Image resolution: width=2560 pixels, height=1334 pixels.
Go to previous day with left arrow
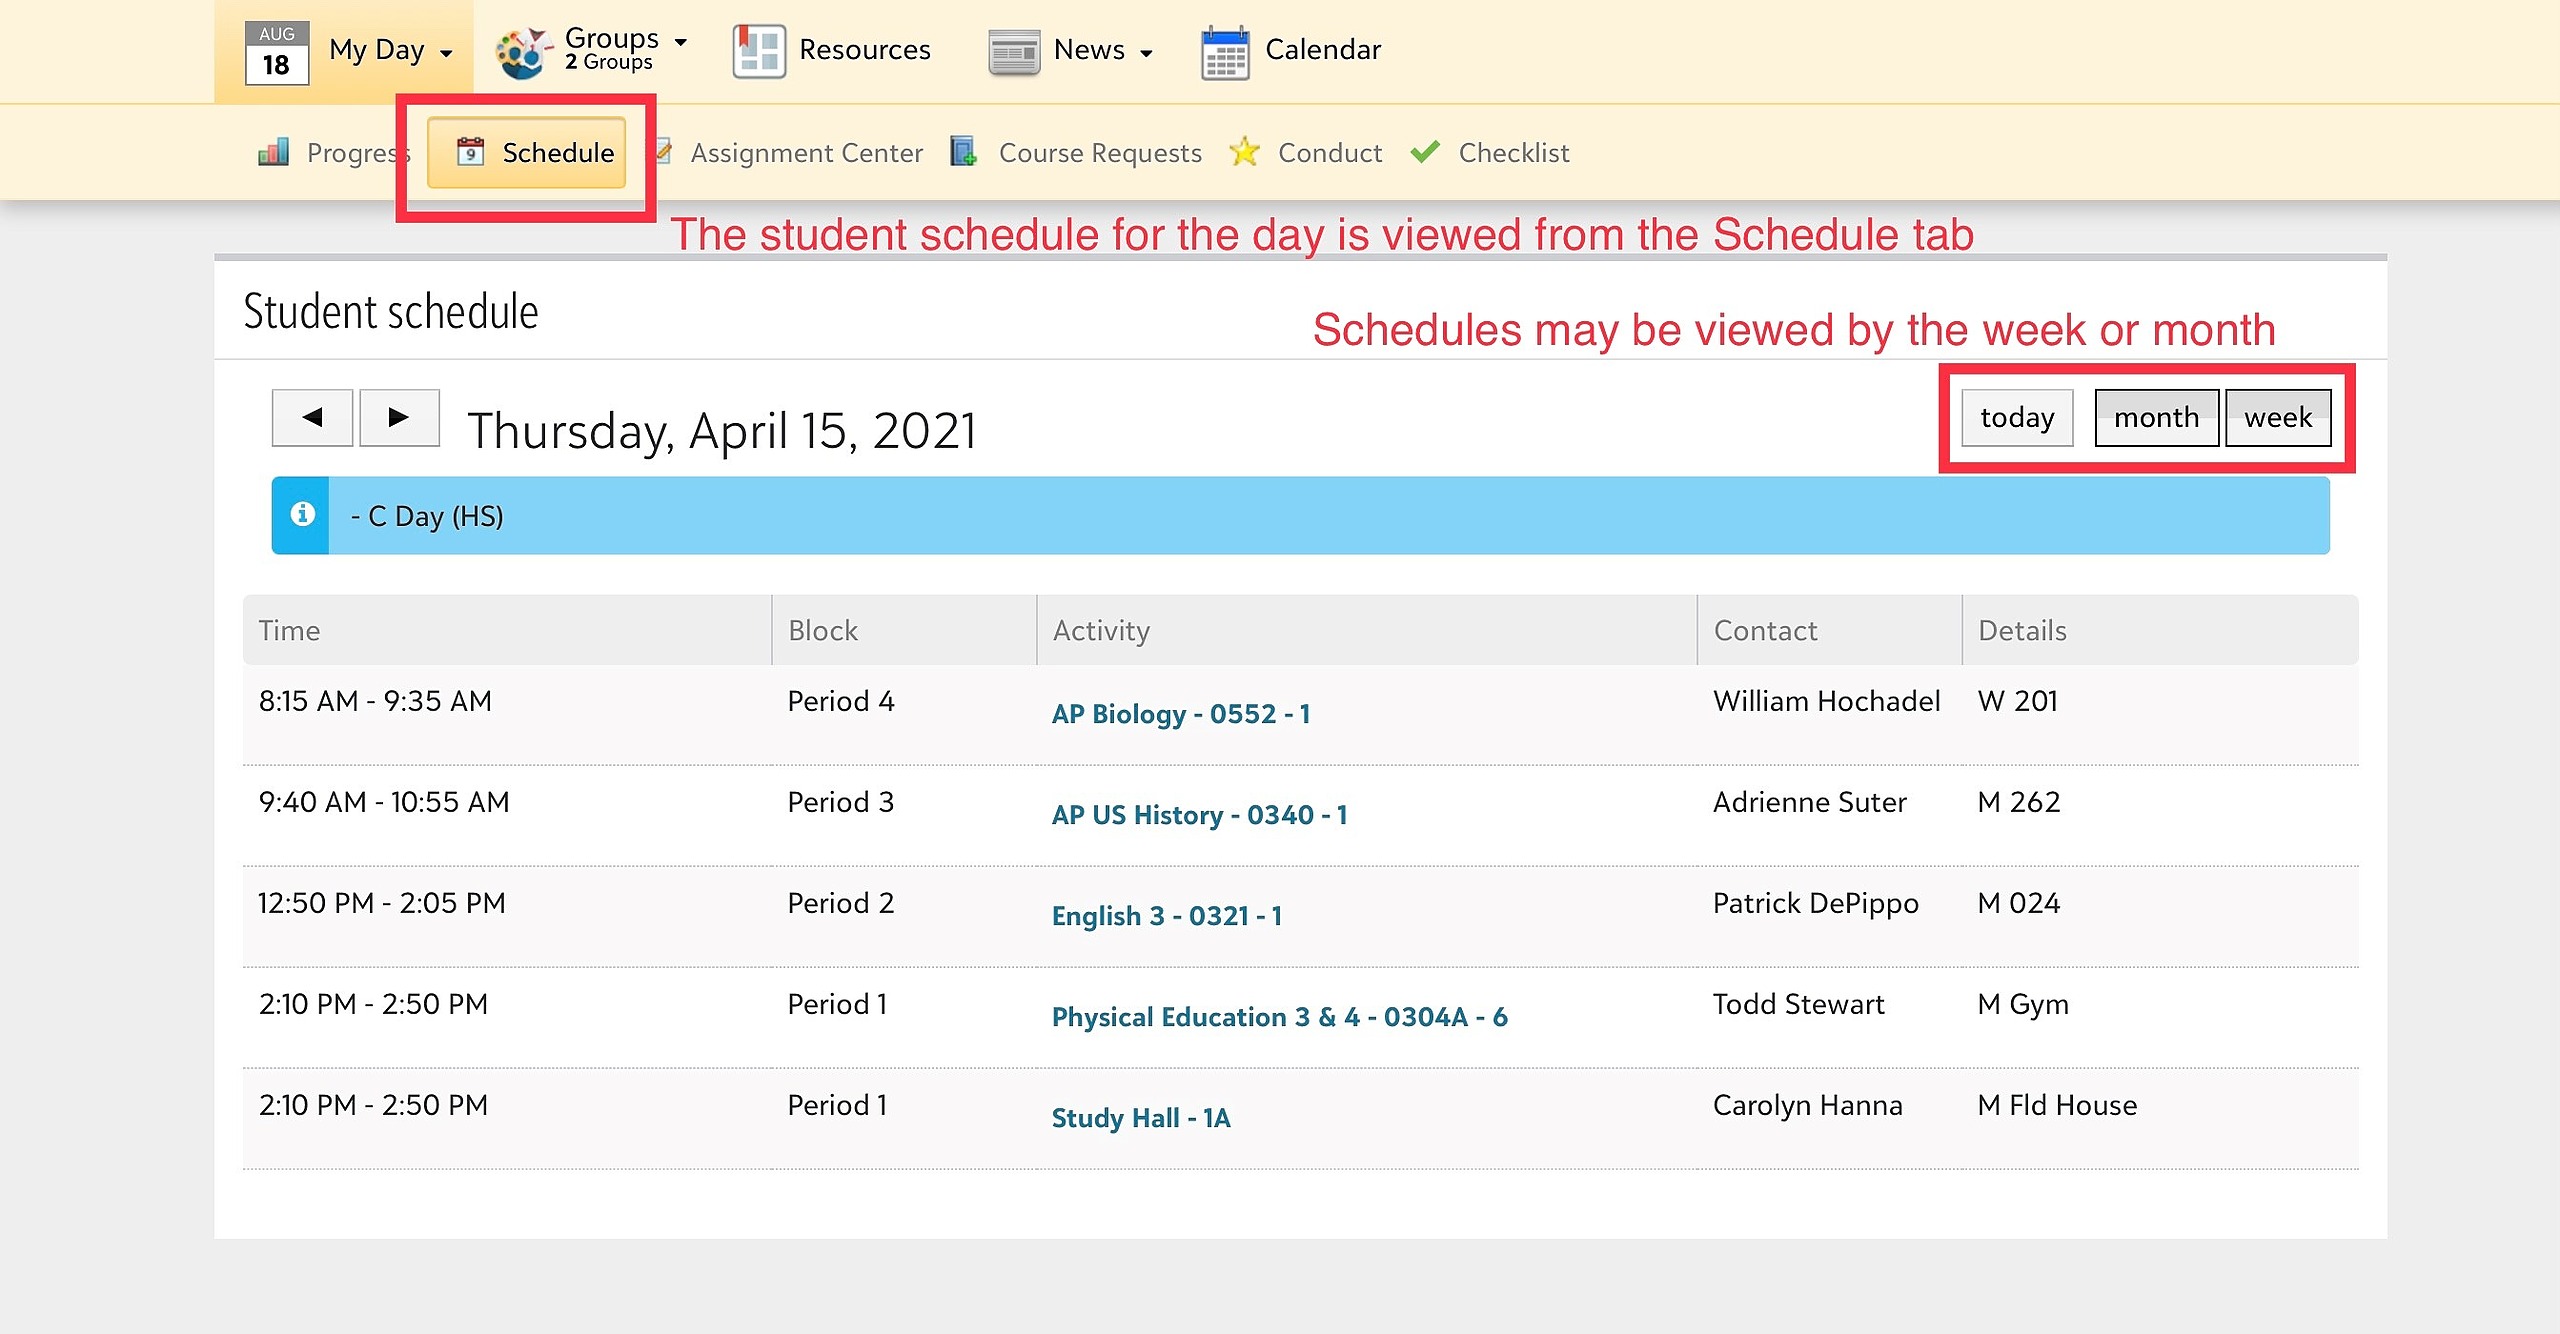click(x=312, y=417)
